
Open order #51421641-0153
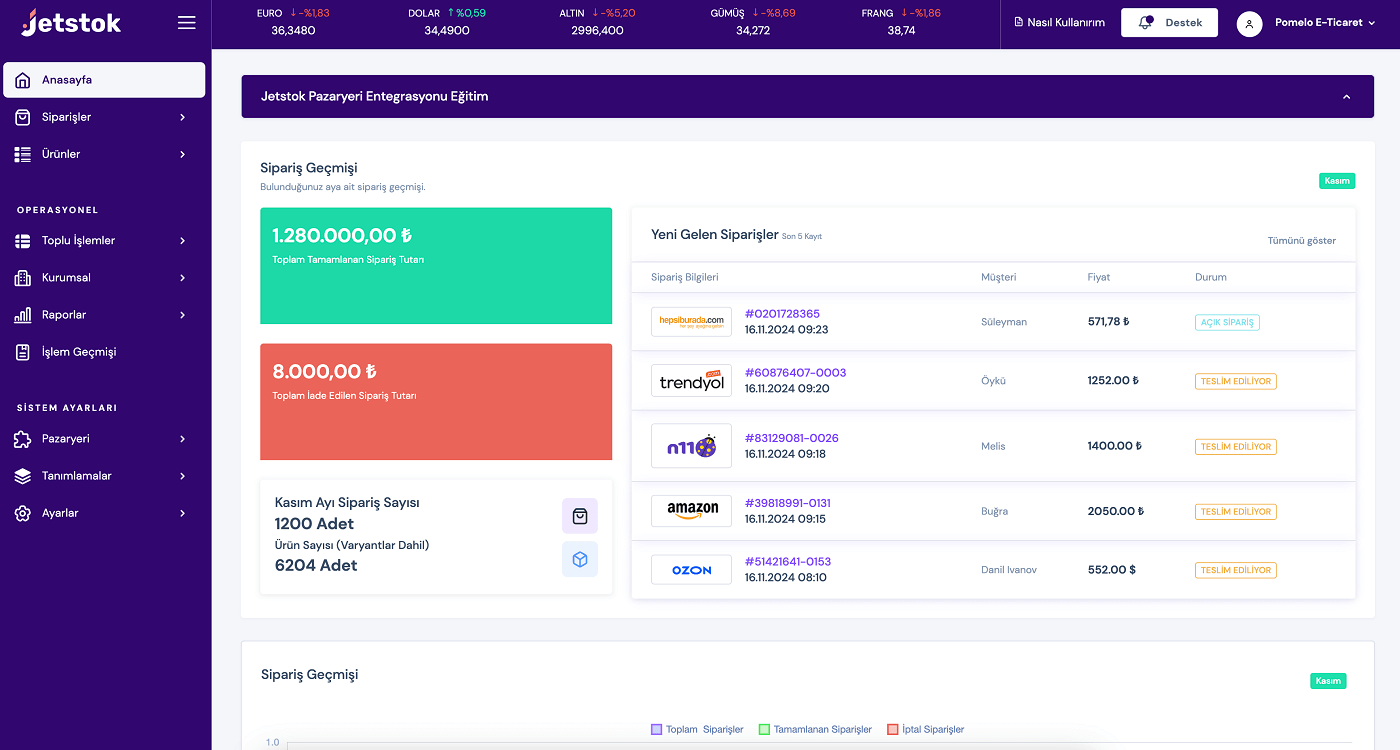(788, 562)
